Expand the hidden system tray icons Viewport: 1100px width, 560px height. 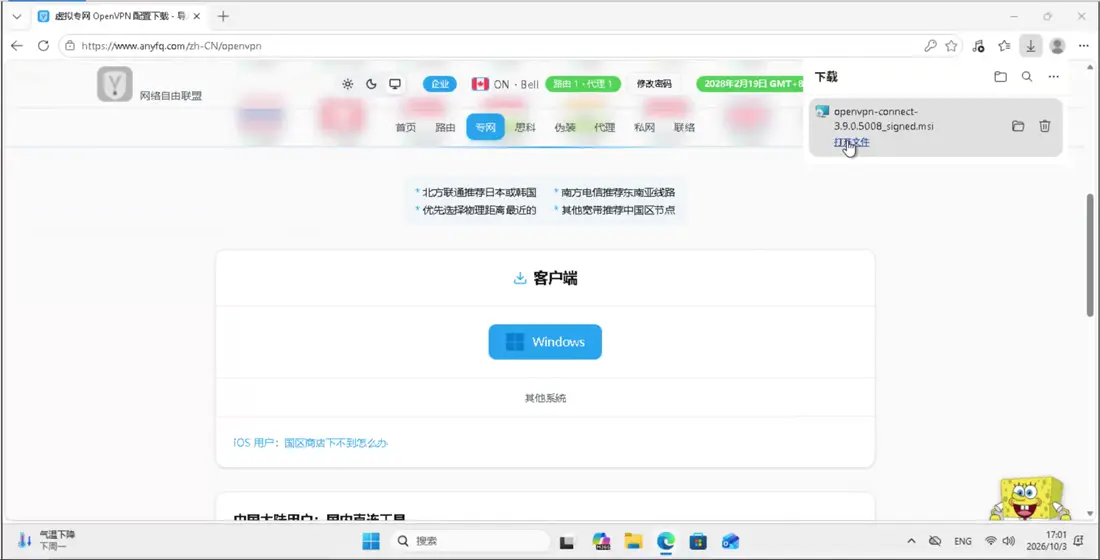tap(911, 541)
